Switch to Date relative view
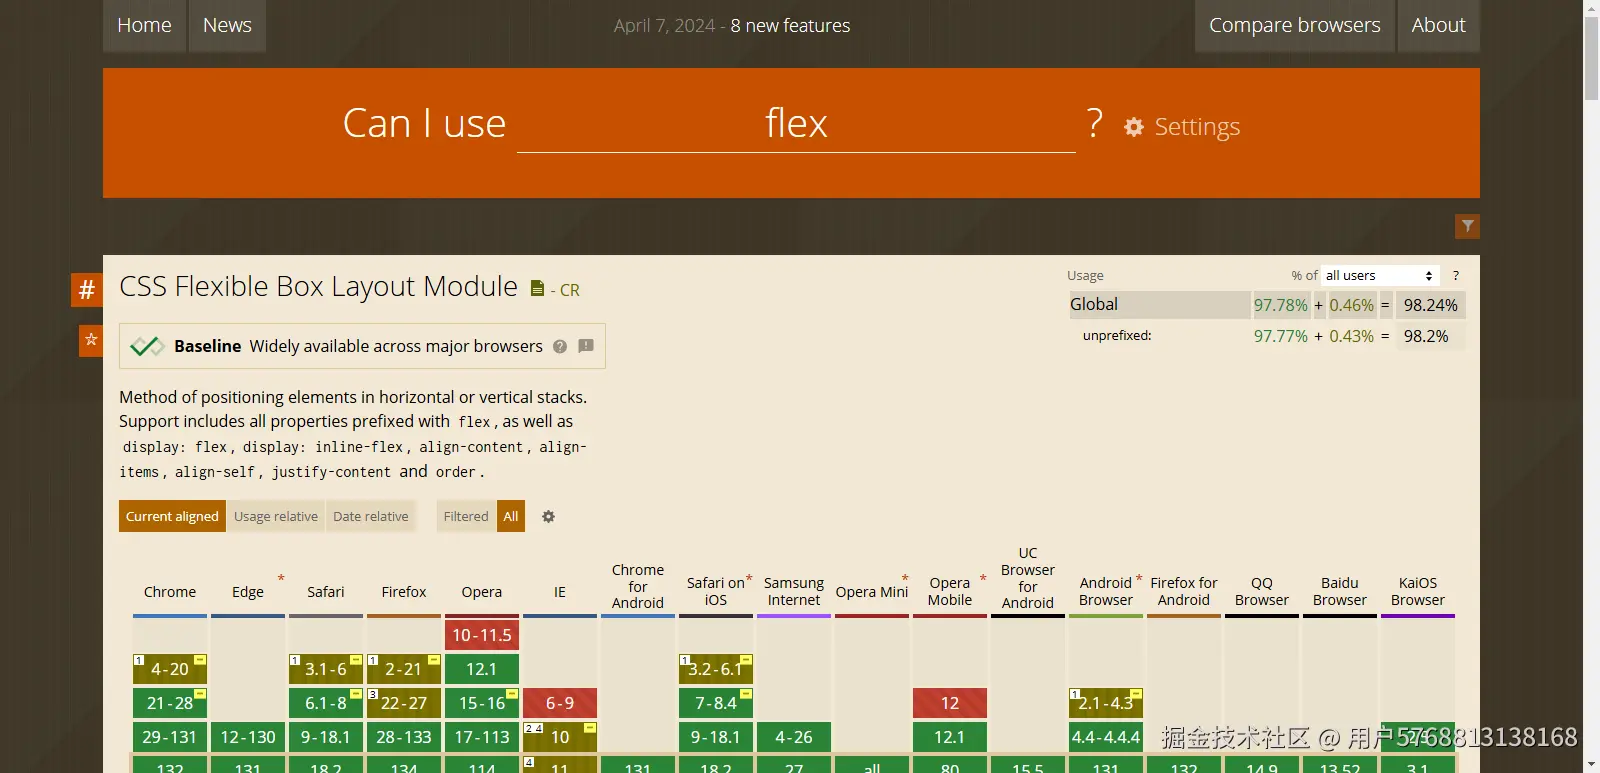 point(371,516)
